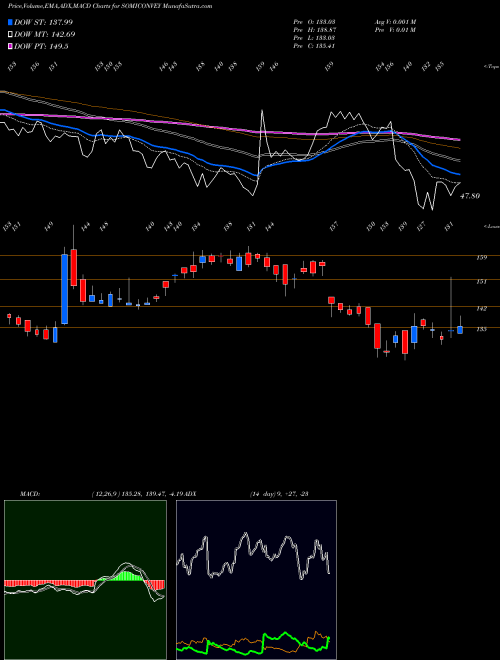Select the 'DOW PT: 149.5' legend text
The width and height of the screenshot is (500, 660).
[x=41, y=46]
